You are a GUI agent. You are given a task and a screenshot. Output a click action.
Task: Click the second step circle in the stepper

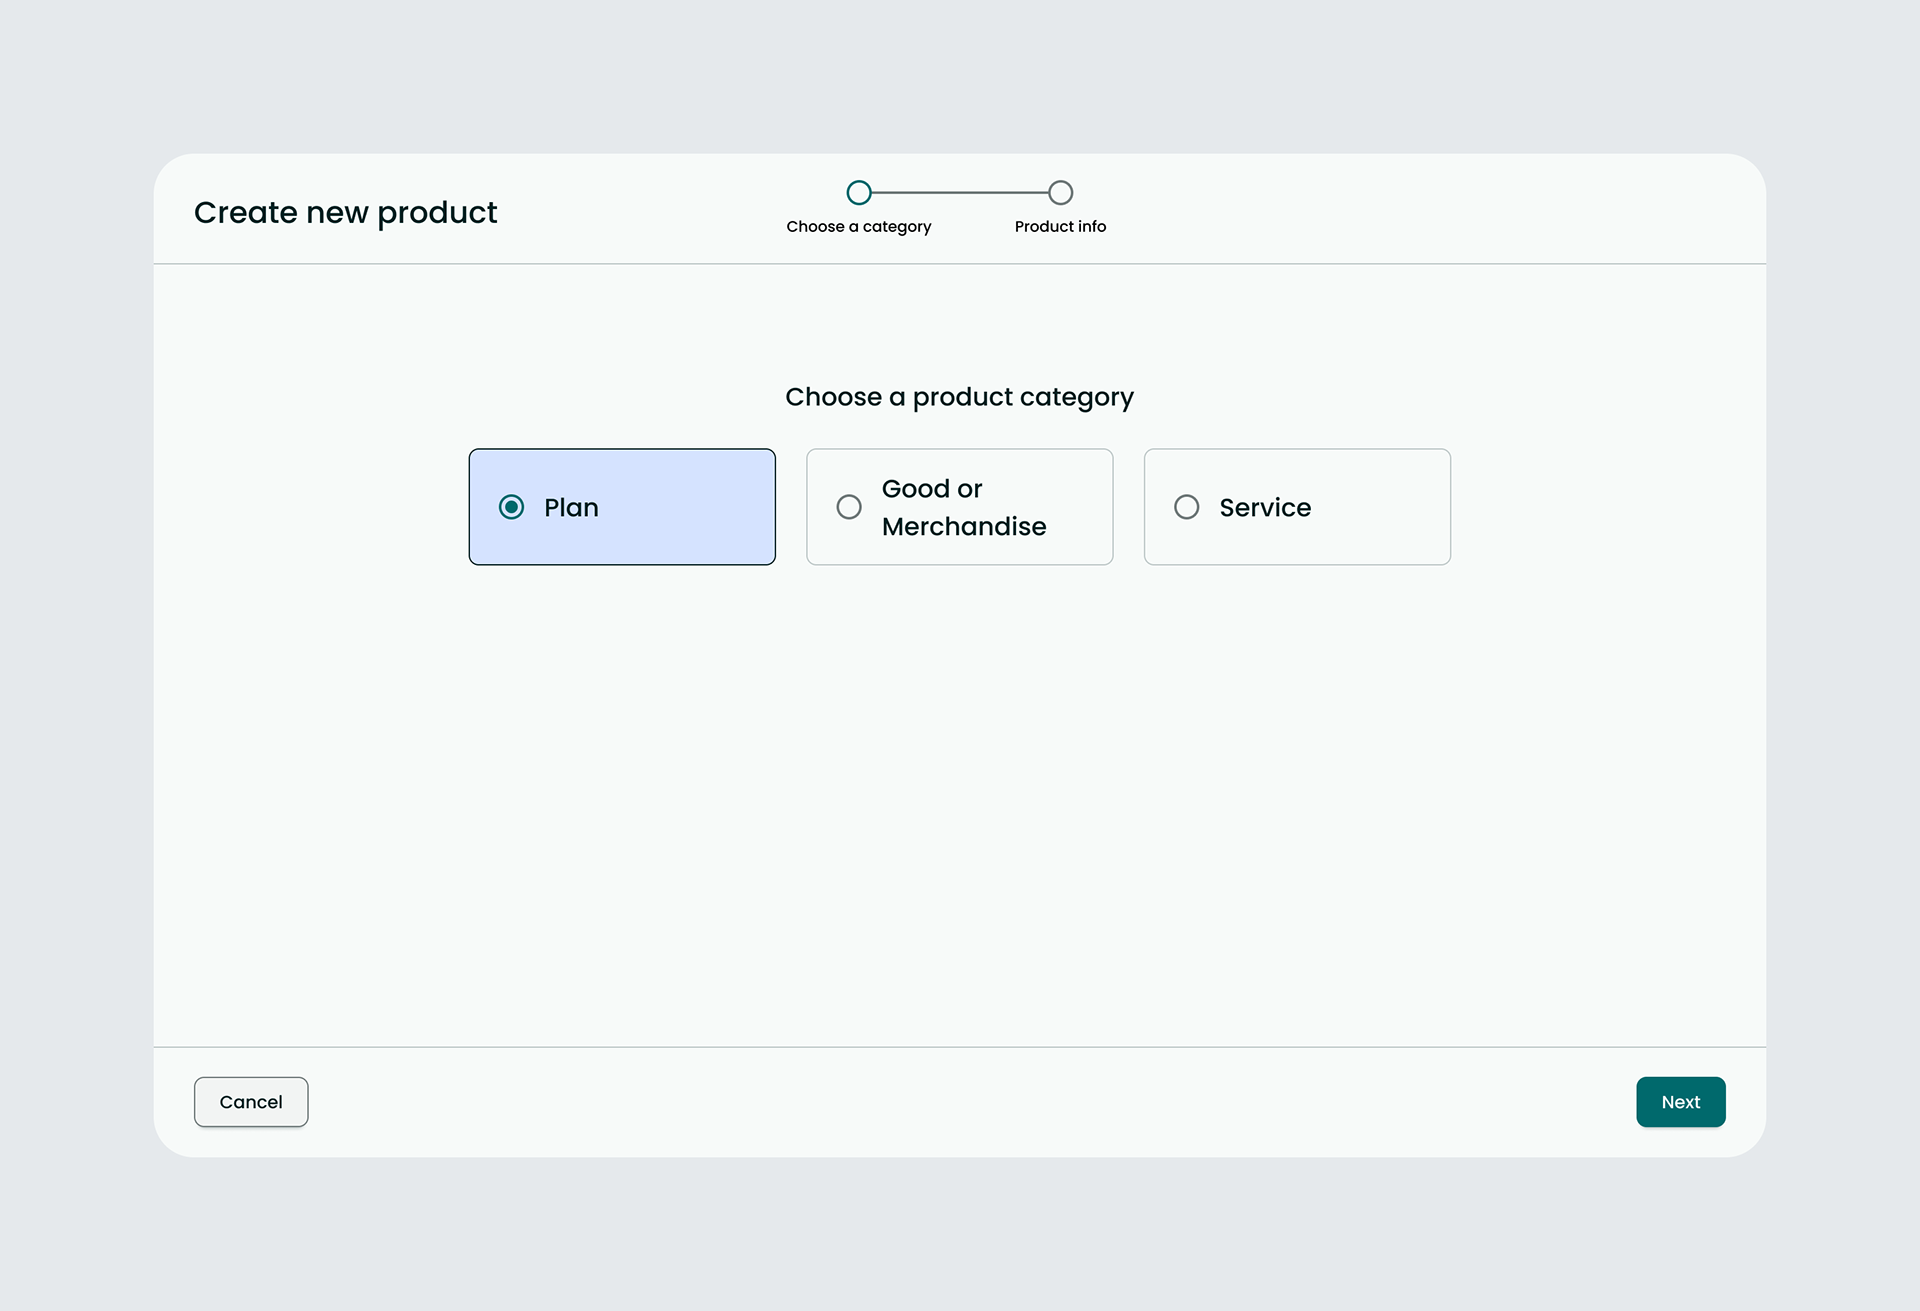tap(1061, 192)
